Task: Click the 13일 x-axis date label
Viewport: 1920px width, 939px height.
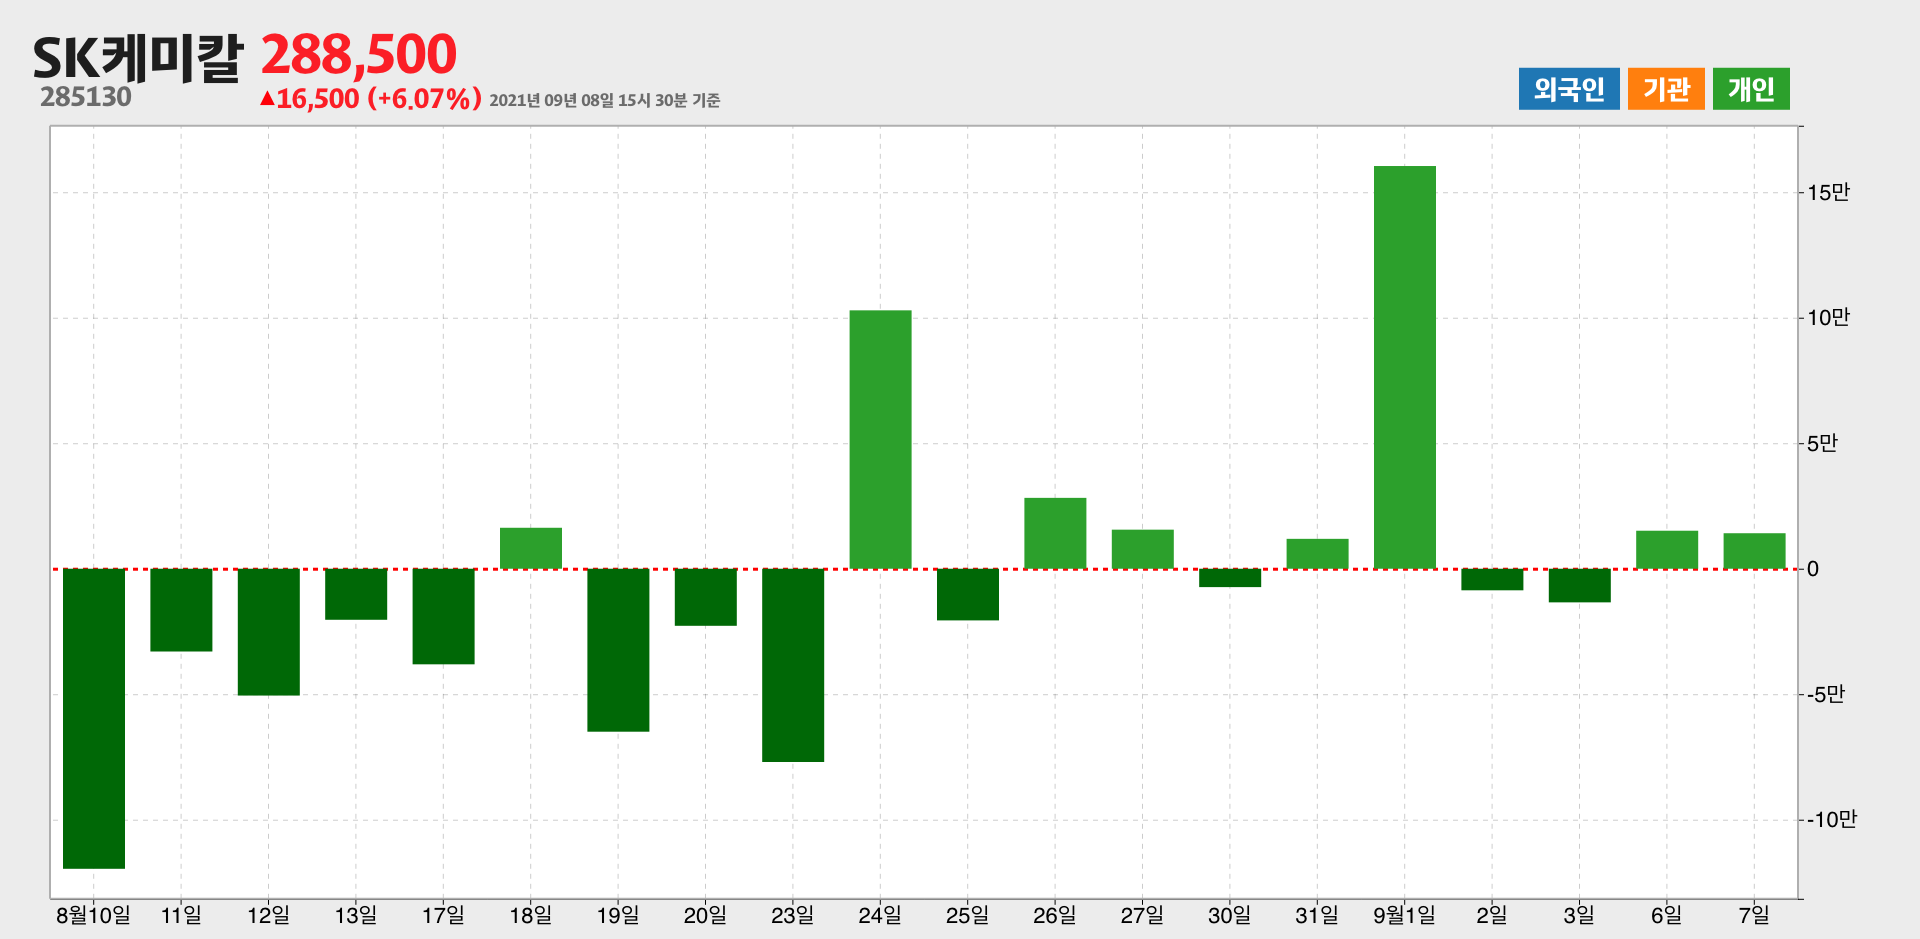Action: (356, 915)
